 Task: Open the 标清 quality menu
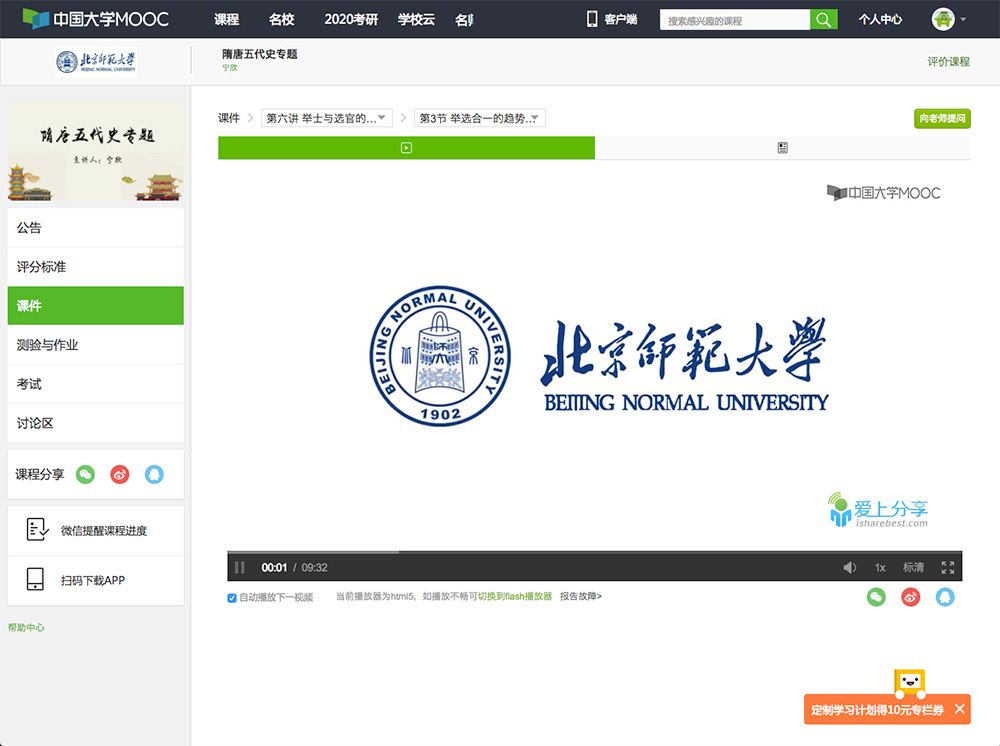tap(913, 567)
